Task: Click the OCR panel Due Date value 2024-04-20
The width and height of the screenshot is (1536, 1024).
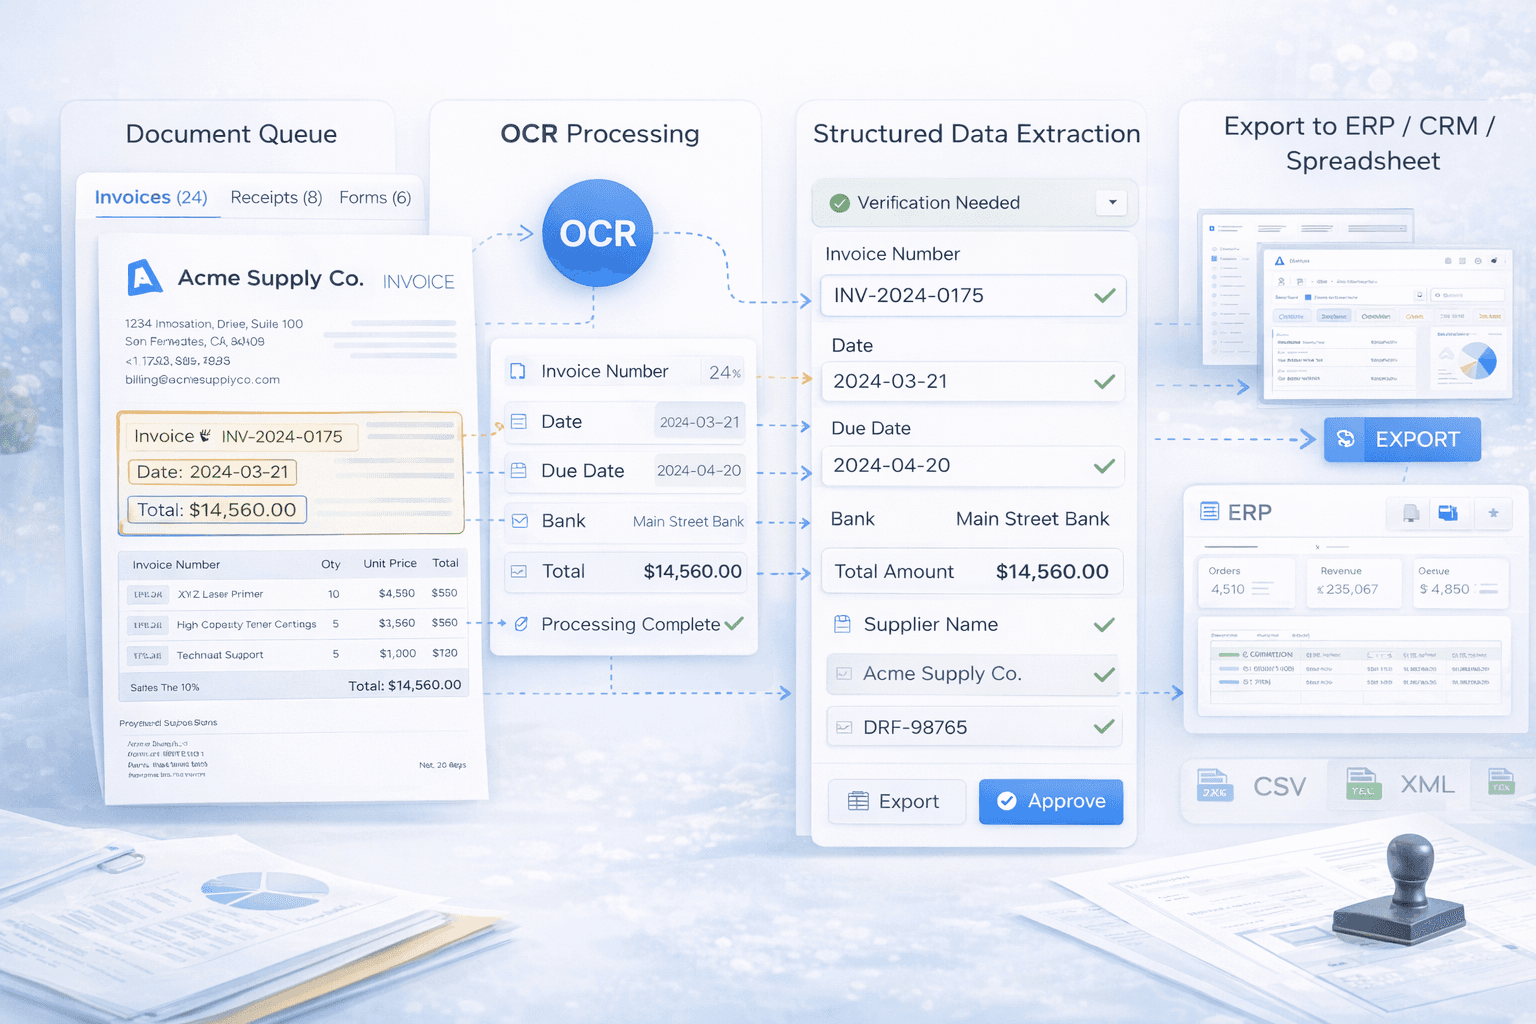Action: click(699, 470)
